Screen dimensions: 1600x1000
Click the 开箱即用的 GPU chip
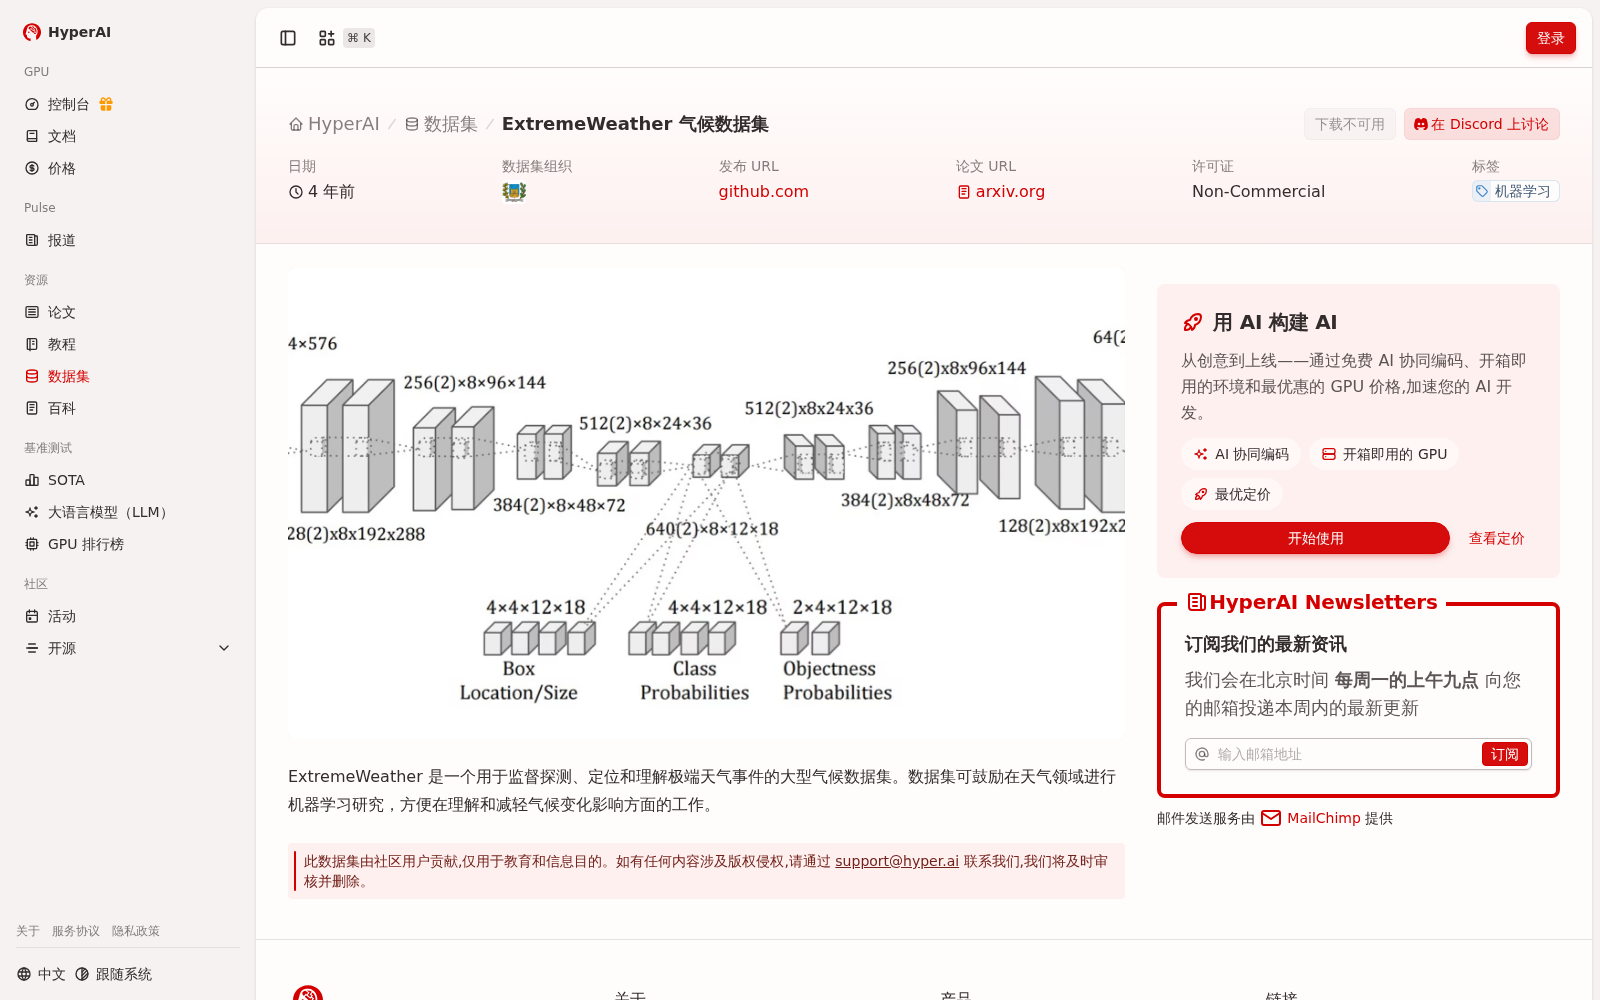pyautogui.click(x=1384, y=454)
